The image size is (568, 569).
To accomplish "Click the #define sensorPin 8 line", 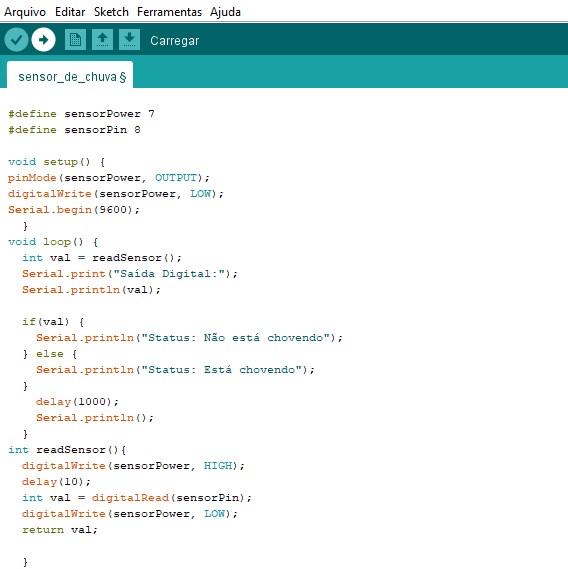I will click(74, 130).
